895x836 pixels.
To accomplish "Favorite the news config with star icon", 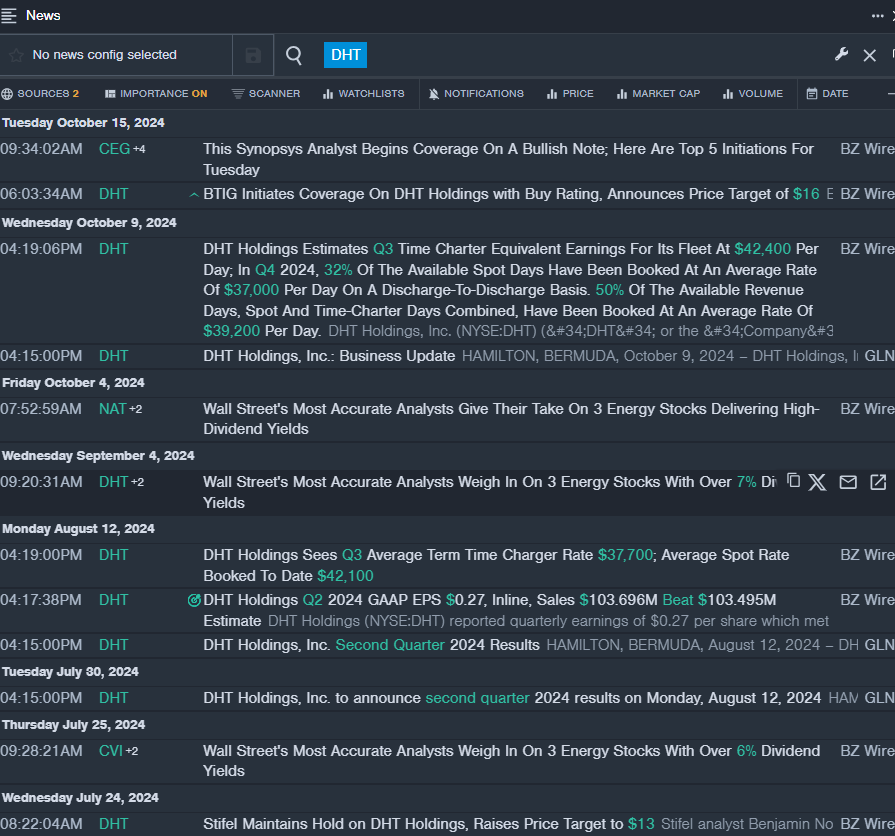I will coord(16,55).
